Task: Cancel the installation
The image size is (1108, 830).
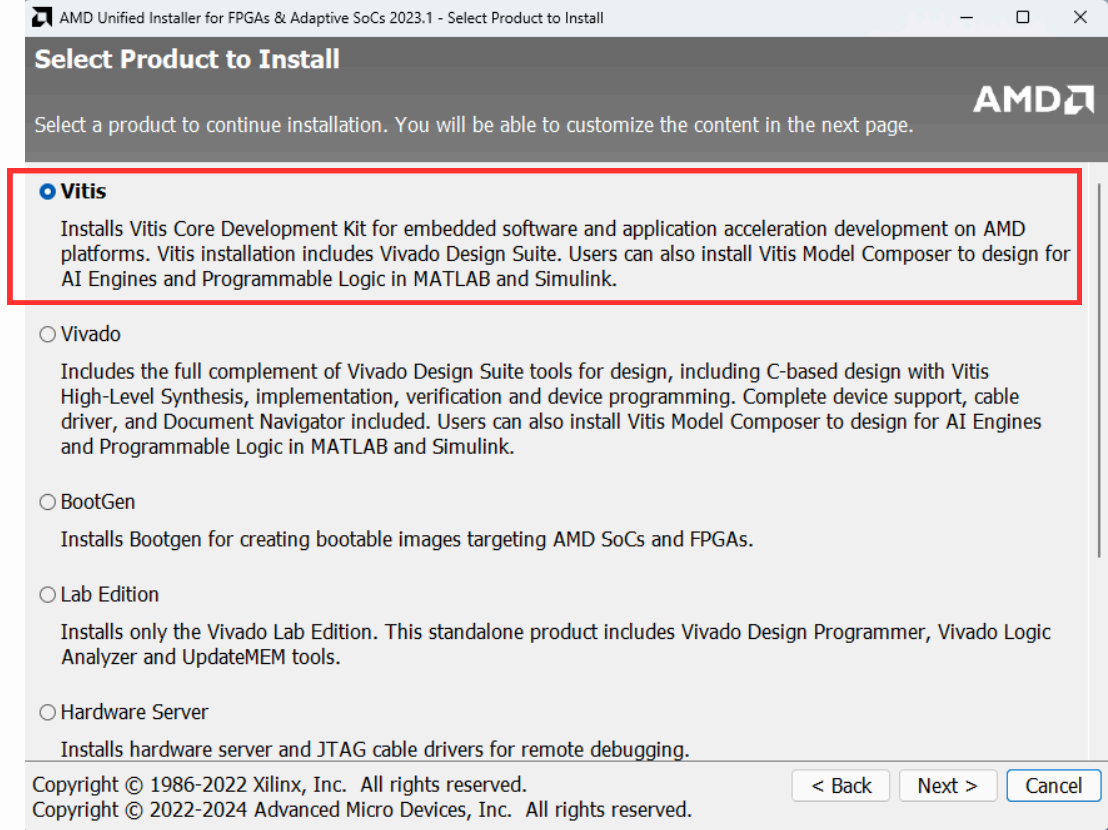Action: [1053, 786]
